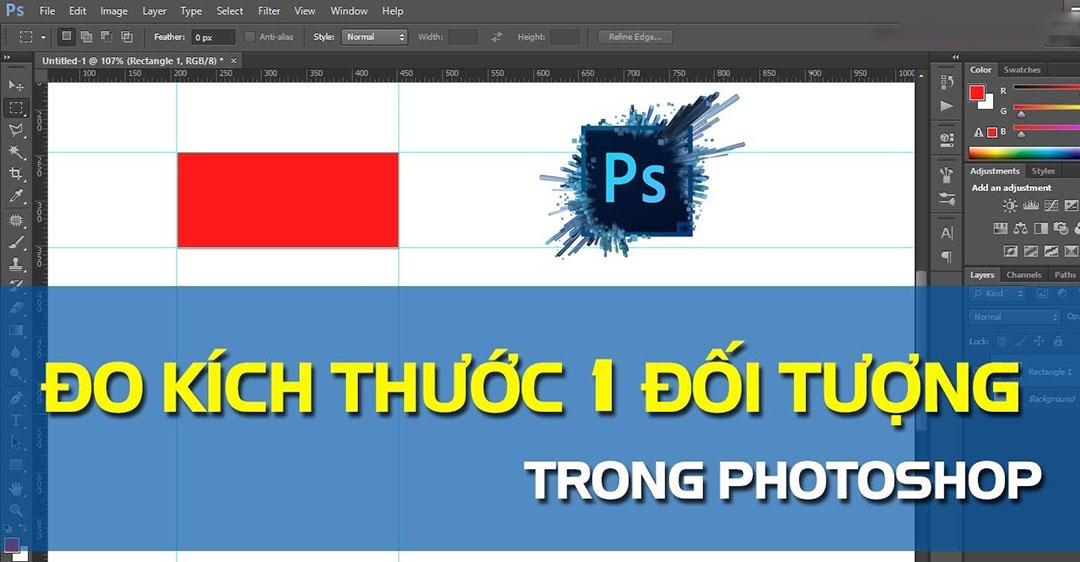Screen dimensions: 1080x562
Task: Select the Brush tool
Action: [x=16, y=242]
